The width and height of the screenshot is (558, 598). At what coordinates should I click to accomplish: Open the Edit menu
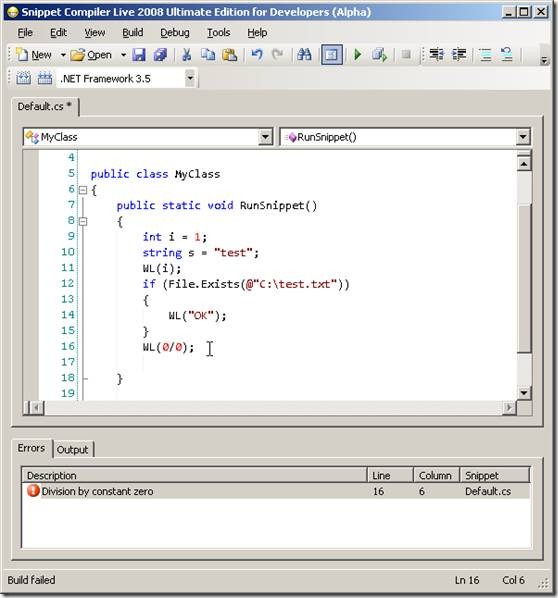click(58, 33)
